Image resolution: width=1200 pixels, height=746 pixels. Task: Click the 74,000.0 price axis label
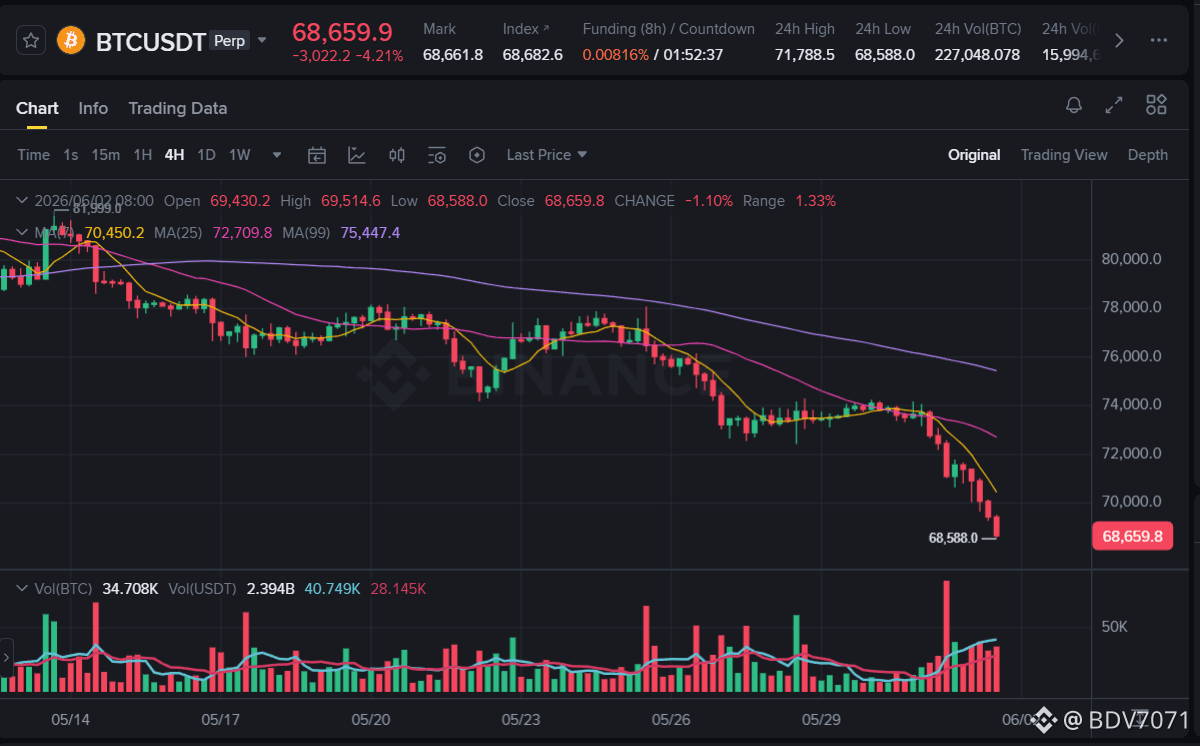pos(1131,404)
